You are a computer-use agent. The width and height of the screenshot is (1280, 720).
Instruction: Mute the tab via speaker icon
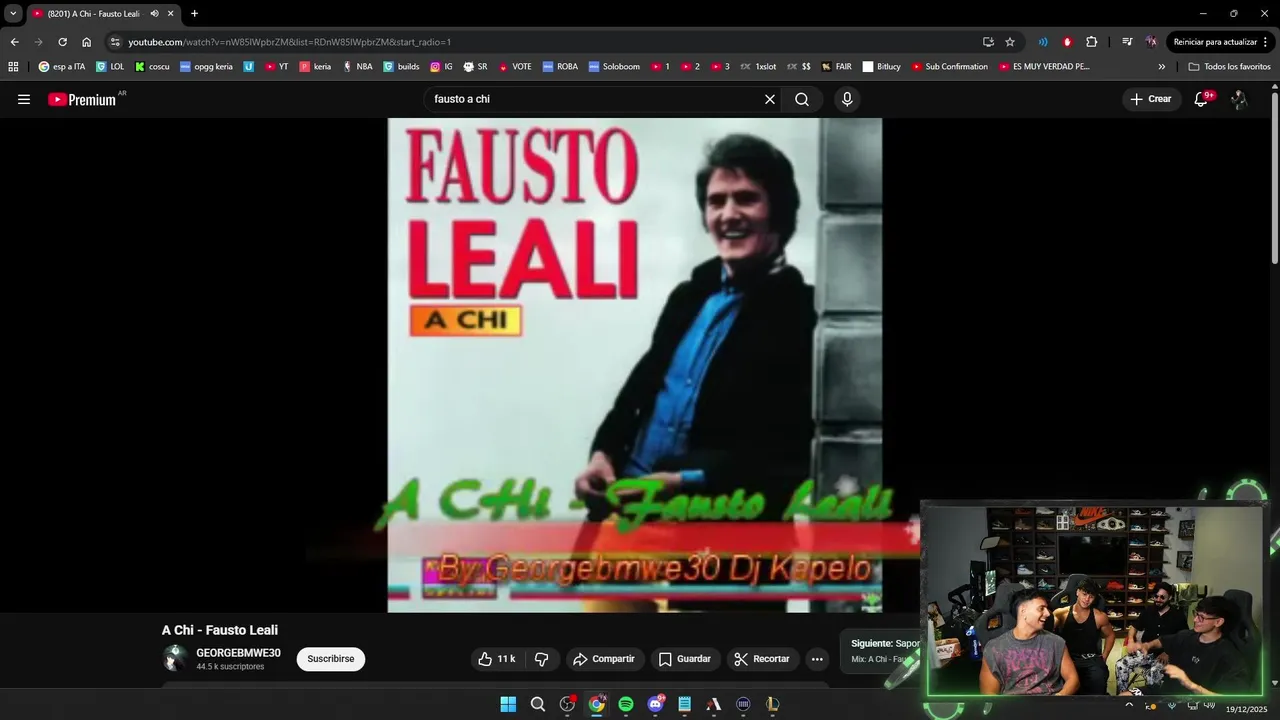pos(154,14)
